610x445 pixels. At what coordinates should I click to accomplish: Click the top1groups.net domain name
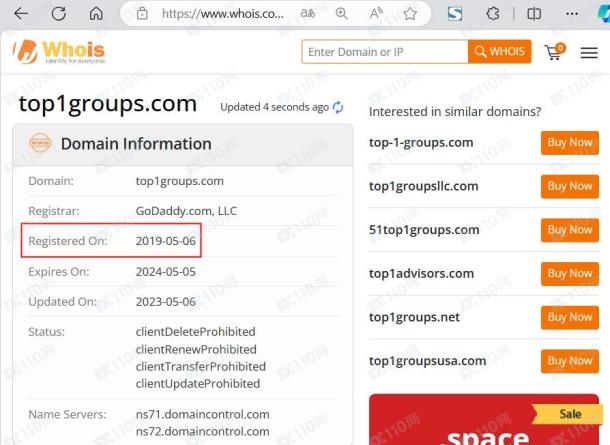coord(414,317)
